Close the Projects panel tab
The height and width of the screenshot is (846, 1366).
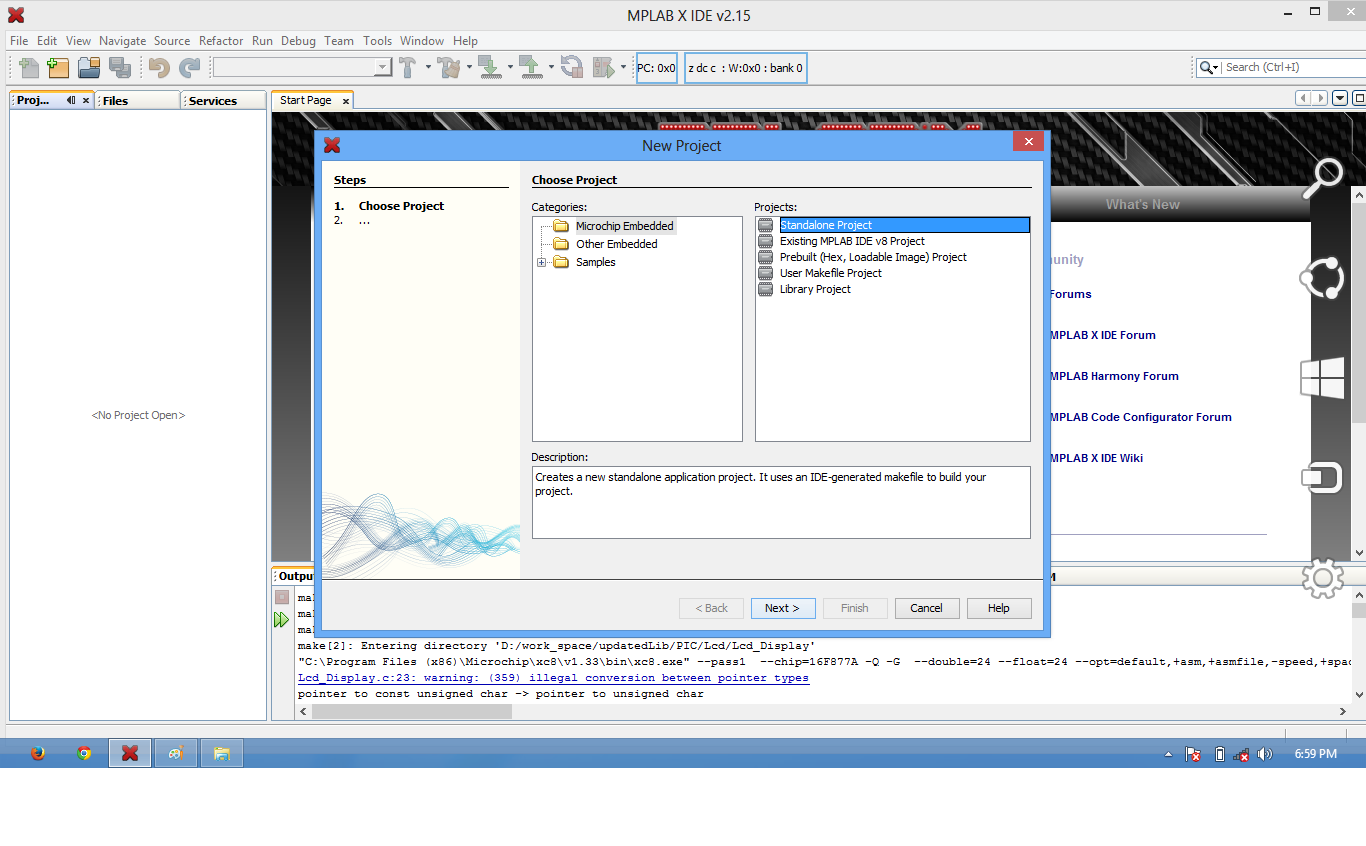pyautogui.click(x=86, y=100)
